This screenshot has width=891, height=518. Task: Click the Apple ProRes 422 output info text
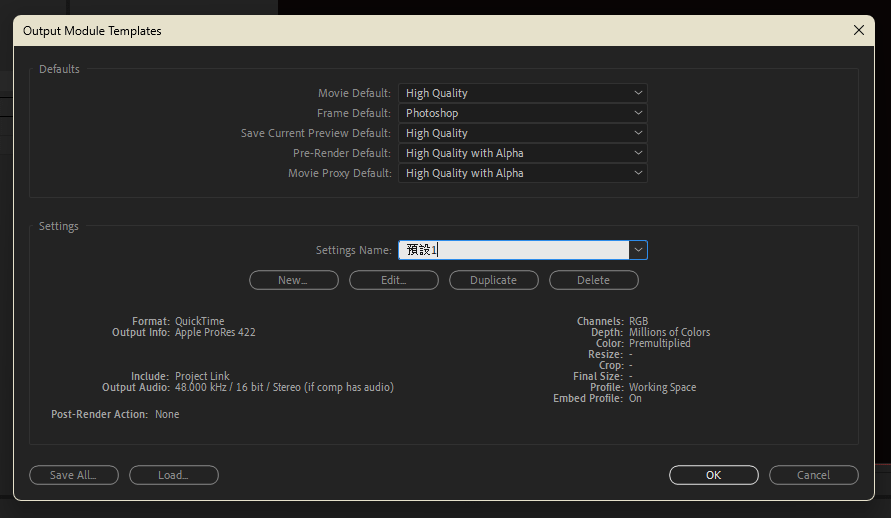(215, 332)
